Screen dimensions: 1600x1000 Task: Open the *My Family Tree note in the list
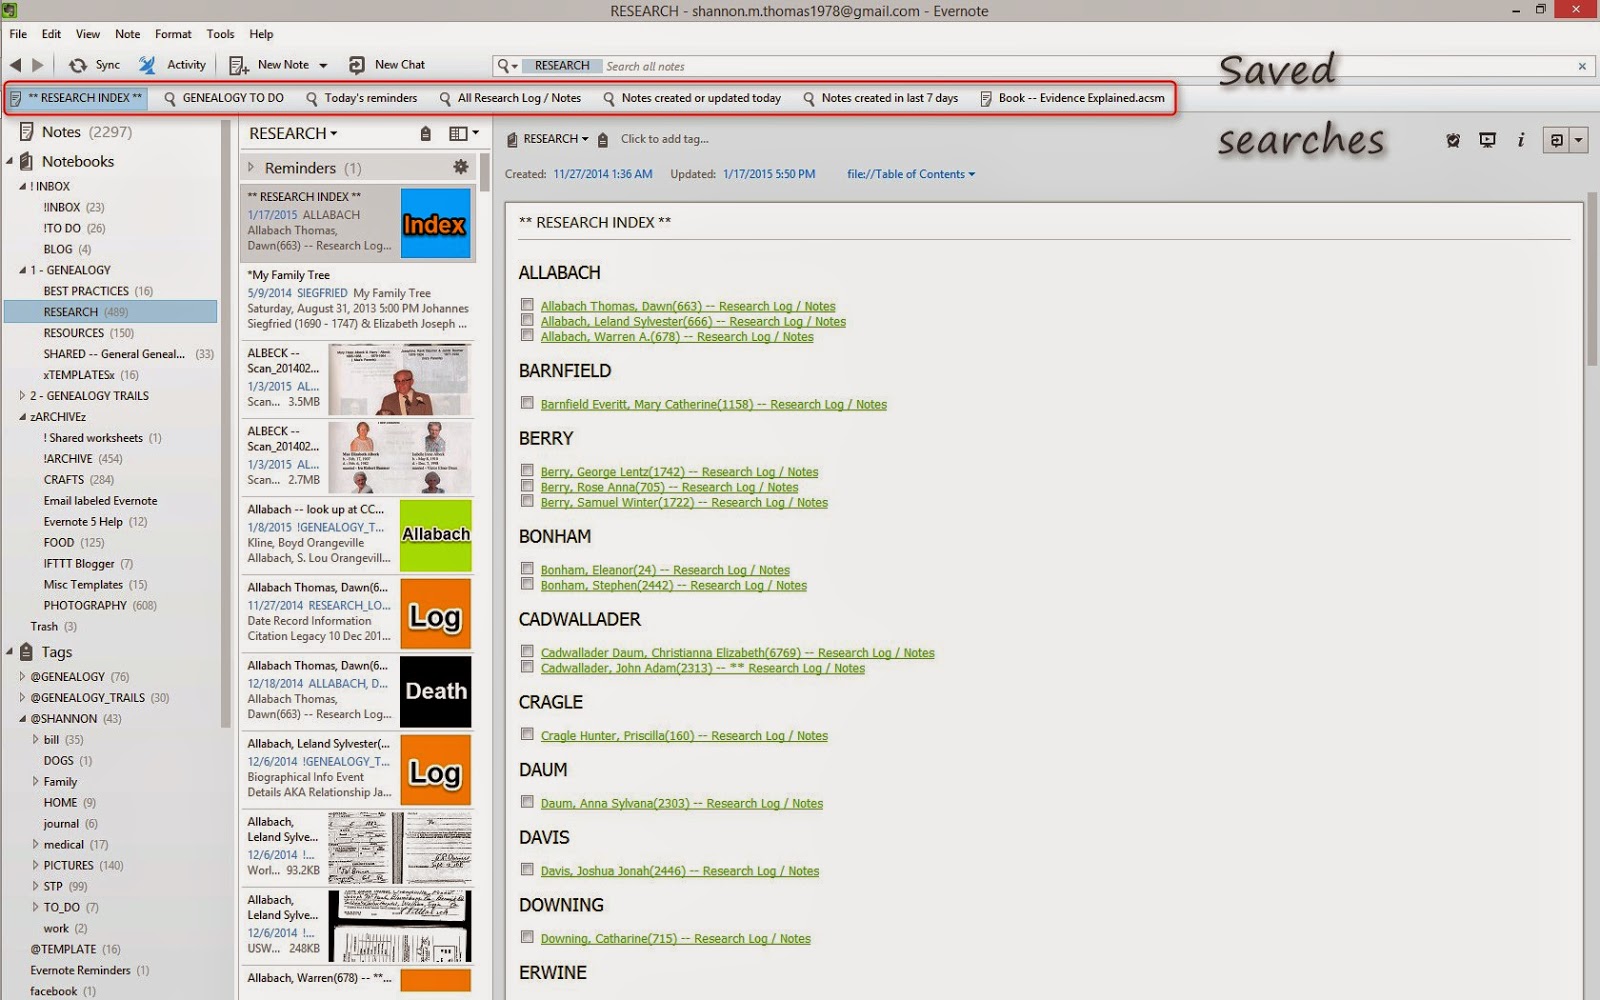click(358, 300)
